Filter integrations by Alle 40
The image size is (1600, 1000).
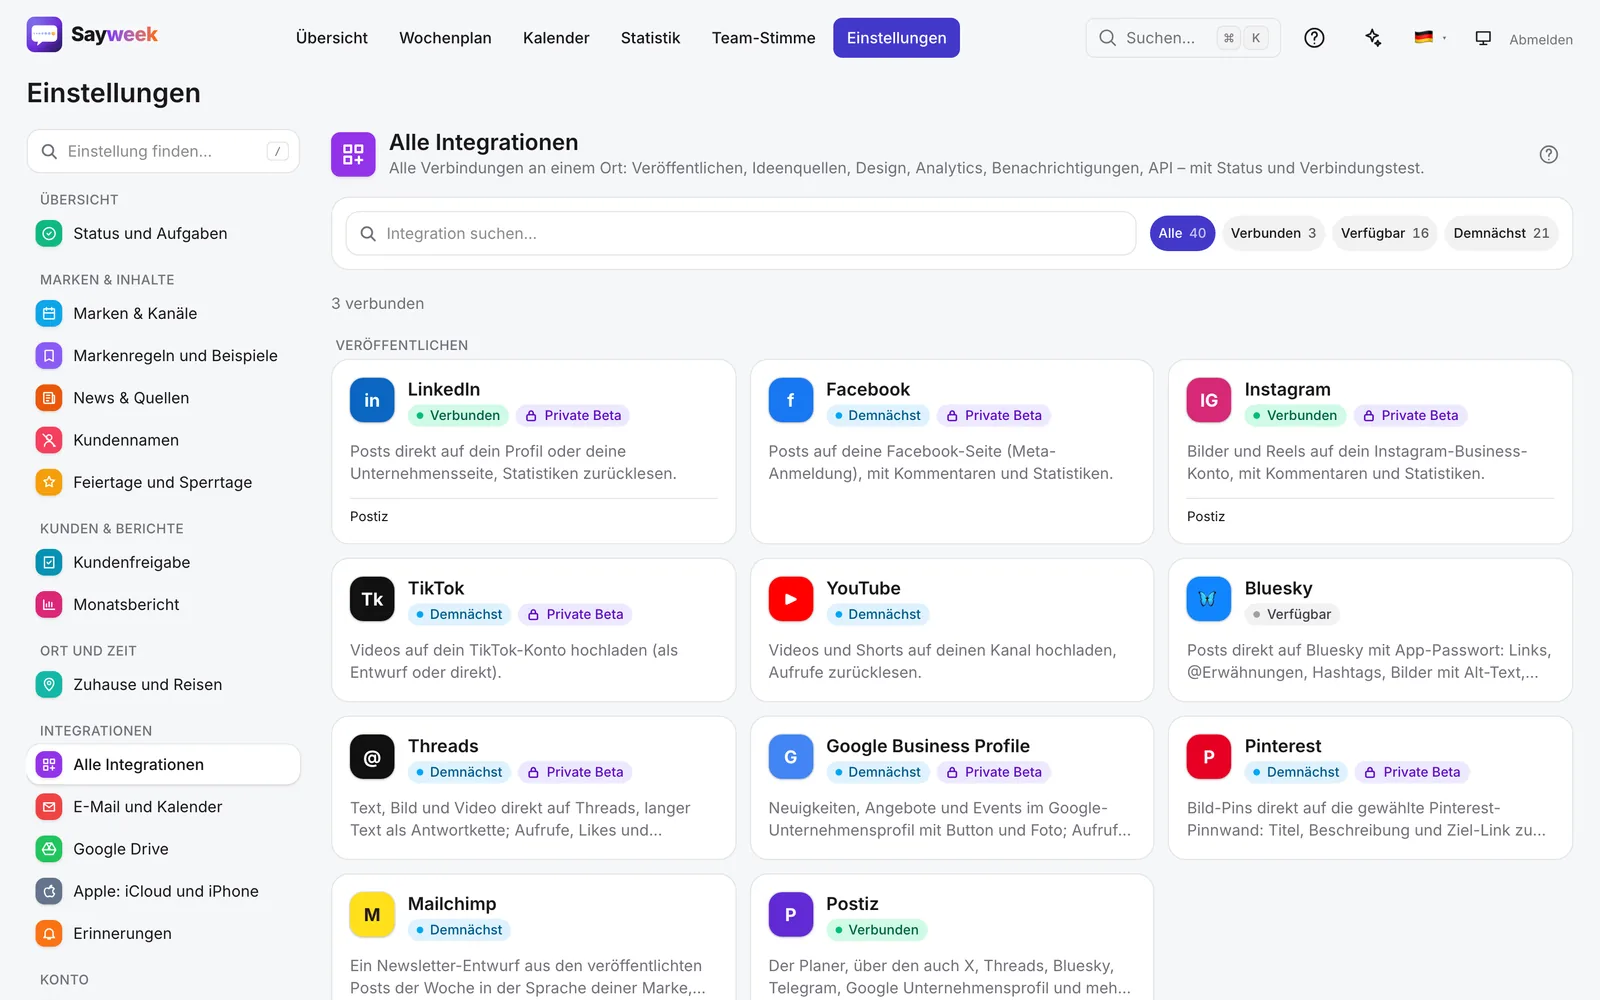coord(1182,233)
